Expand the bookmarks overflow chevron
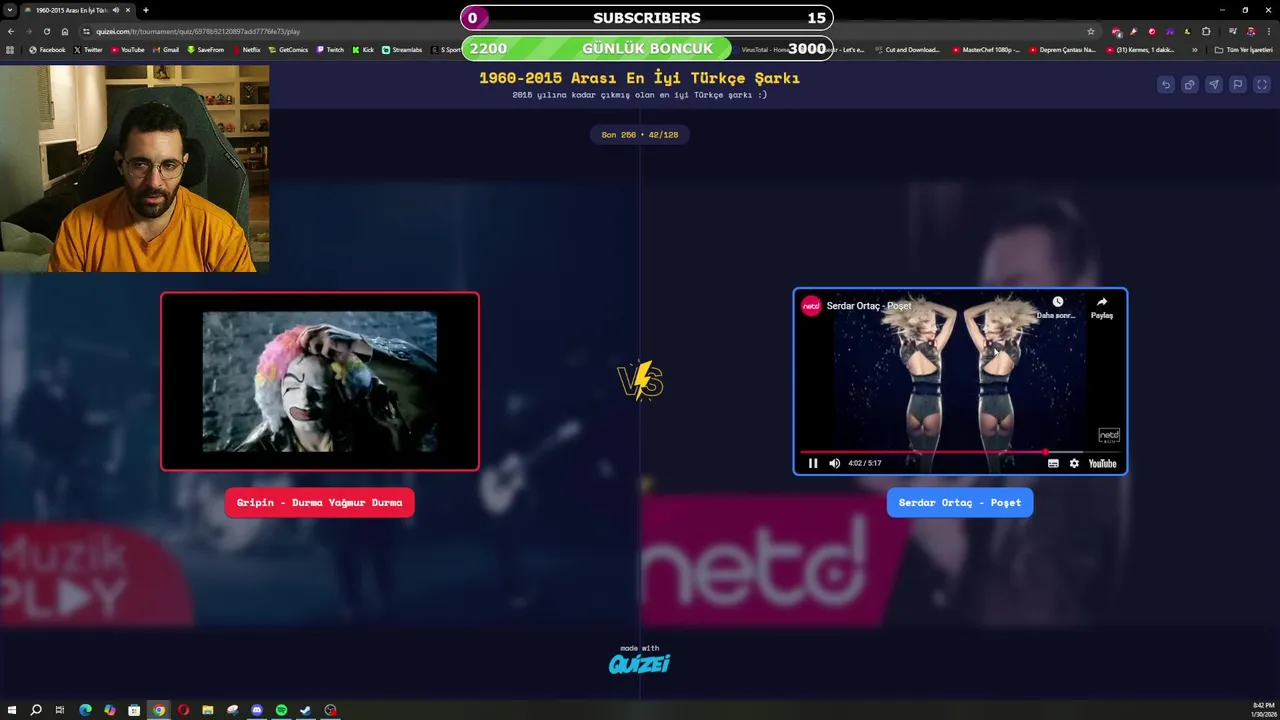This screenshot has height=720, width=1280. click(x=1194, y=50)
